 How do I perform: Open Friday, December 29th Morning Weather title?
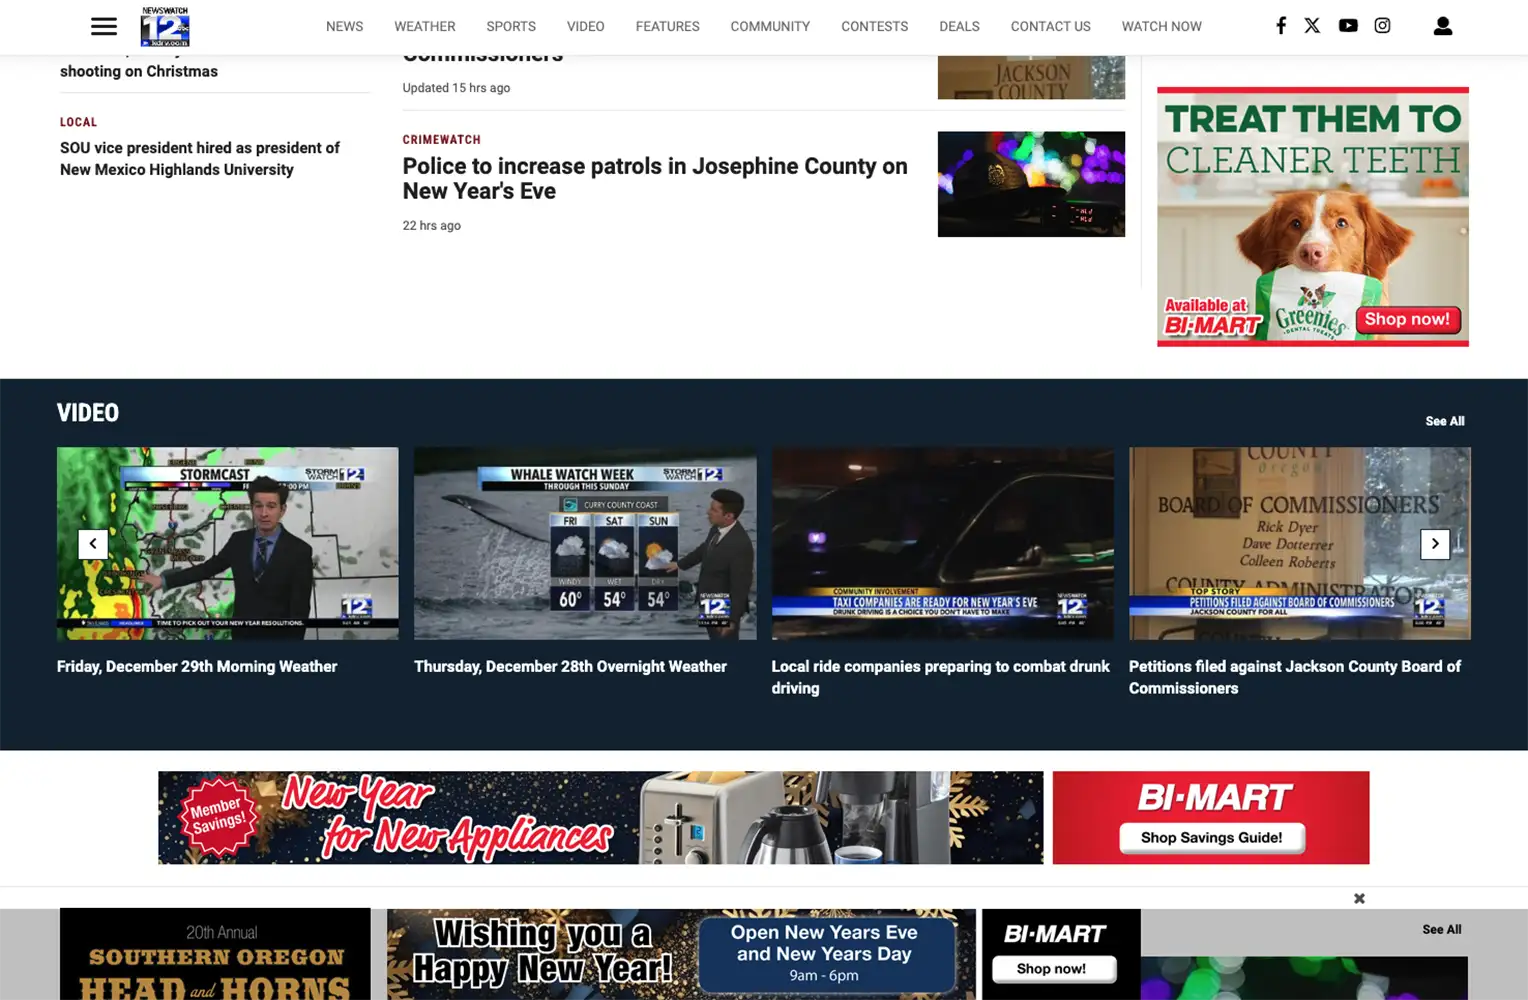pos(197,666)
